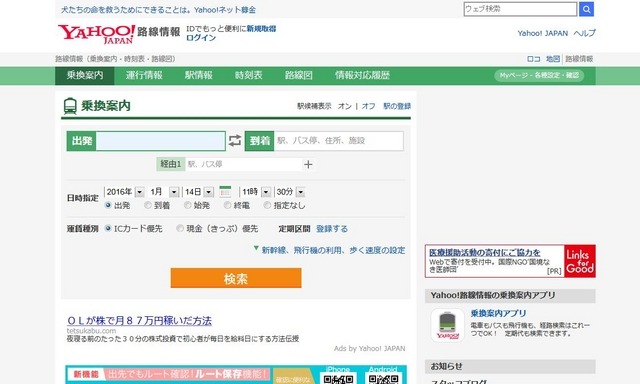640x384 pixels.
Task: Click the web search magnifier button
Action: 586,9
